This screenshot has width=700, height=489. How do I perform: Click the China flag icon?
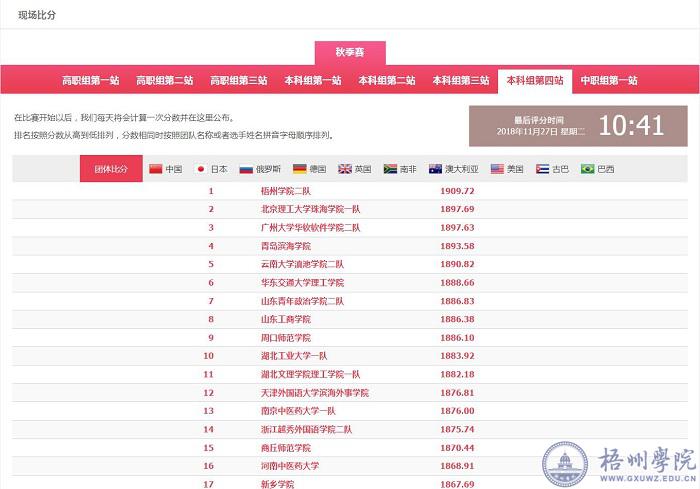pyautogui.click(x=155, y=169)
